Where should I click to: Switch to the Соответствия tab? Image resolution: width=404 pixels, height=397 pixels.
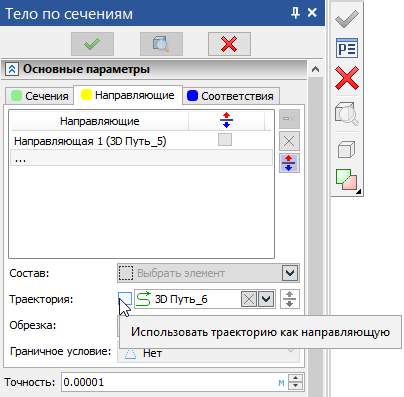point(231,96)
